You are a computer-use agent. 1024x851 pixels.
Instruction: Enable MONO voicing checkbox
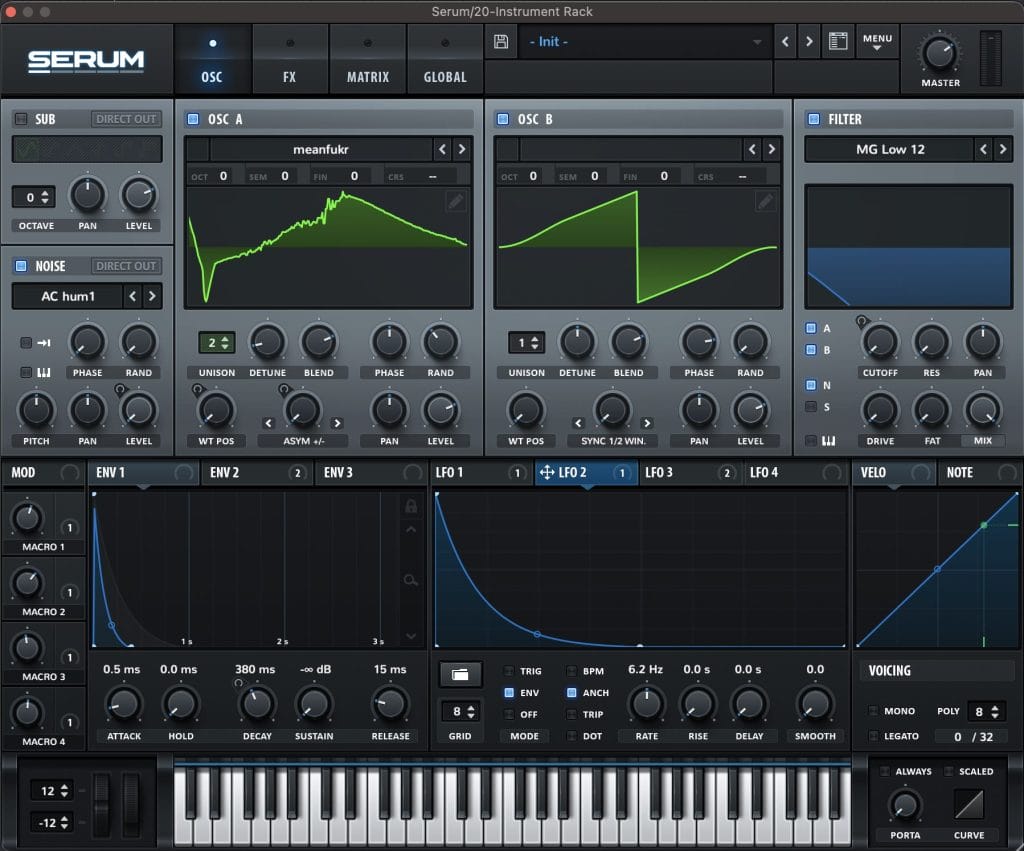point(875,711)
